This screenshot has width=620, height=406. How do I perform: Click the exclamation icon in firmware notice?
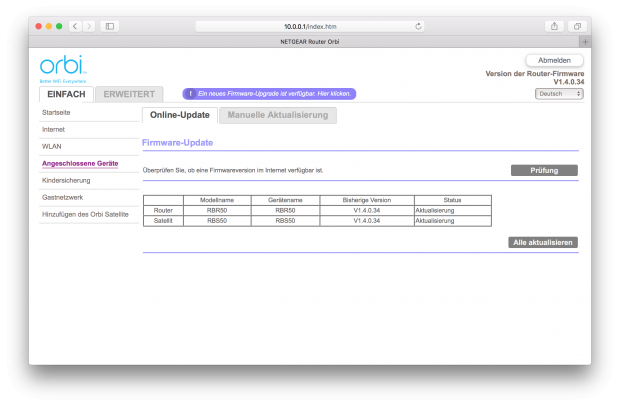click(190, 94)
